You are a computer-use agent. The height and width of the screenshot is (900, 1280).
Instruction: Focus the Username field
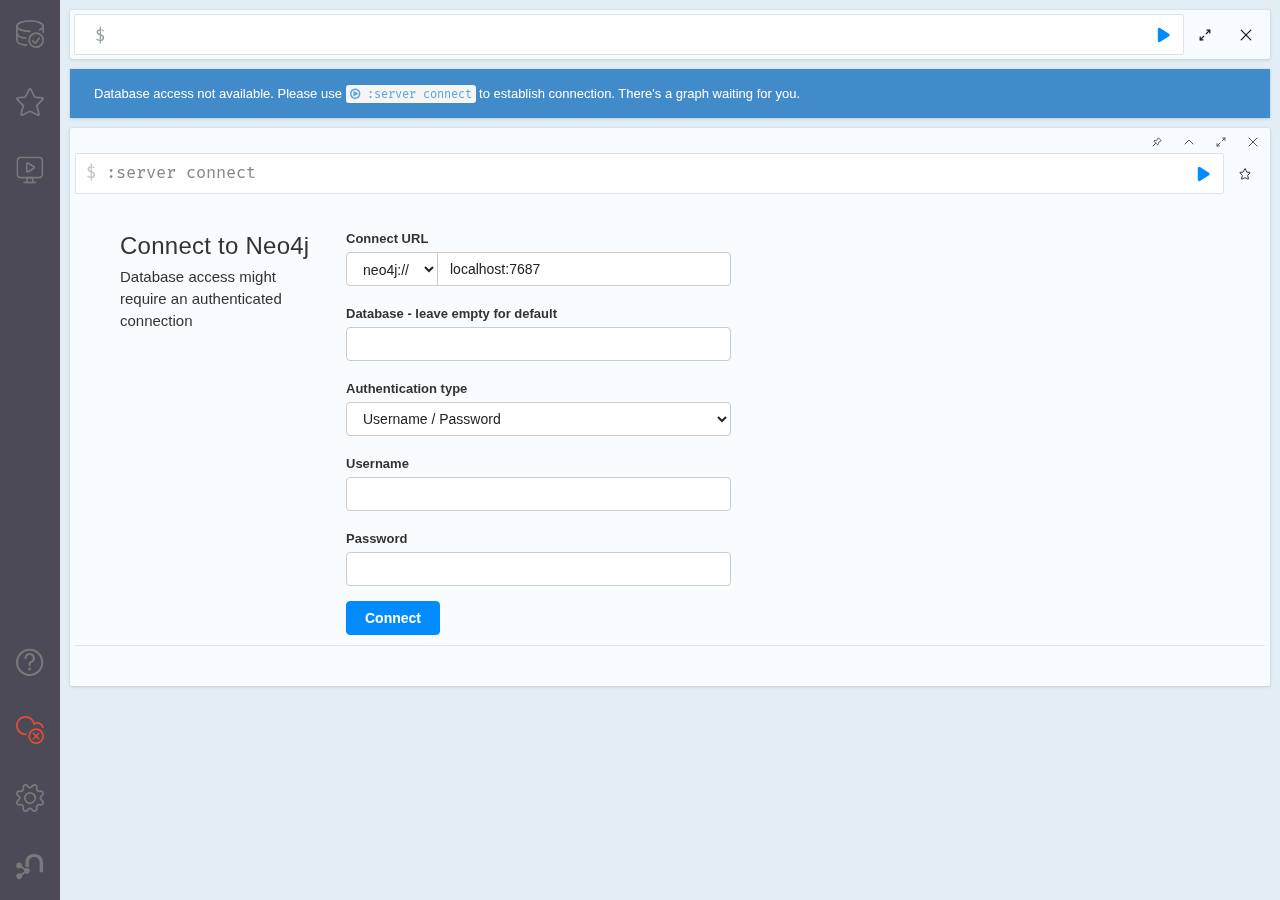tap(538, 494)
